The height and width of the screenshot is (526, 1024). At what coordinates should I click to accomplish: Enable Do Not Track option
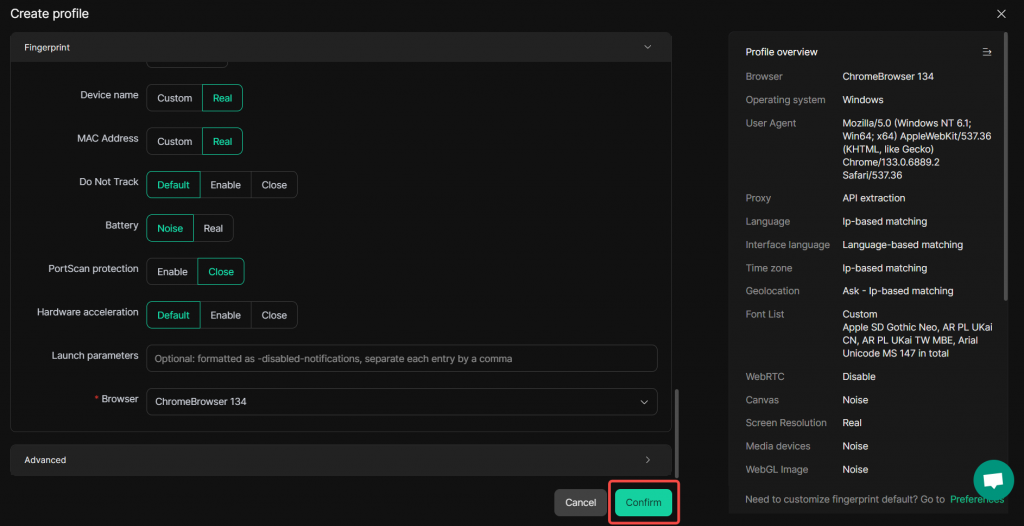[x=225, y=185]
